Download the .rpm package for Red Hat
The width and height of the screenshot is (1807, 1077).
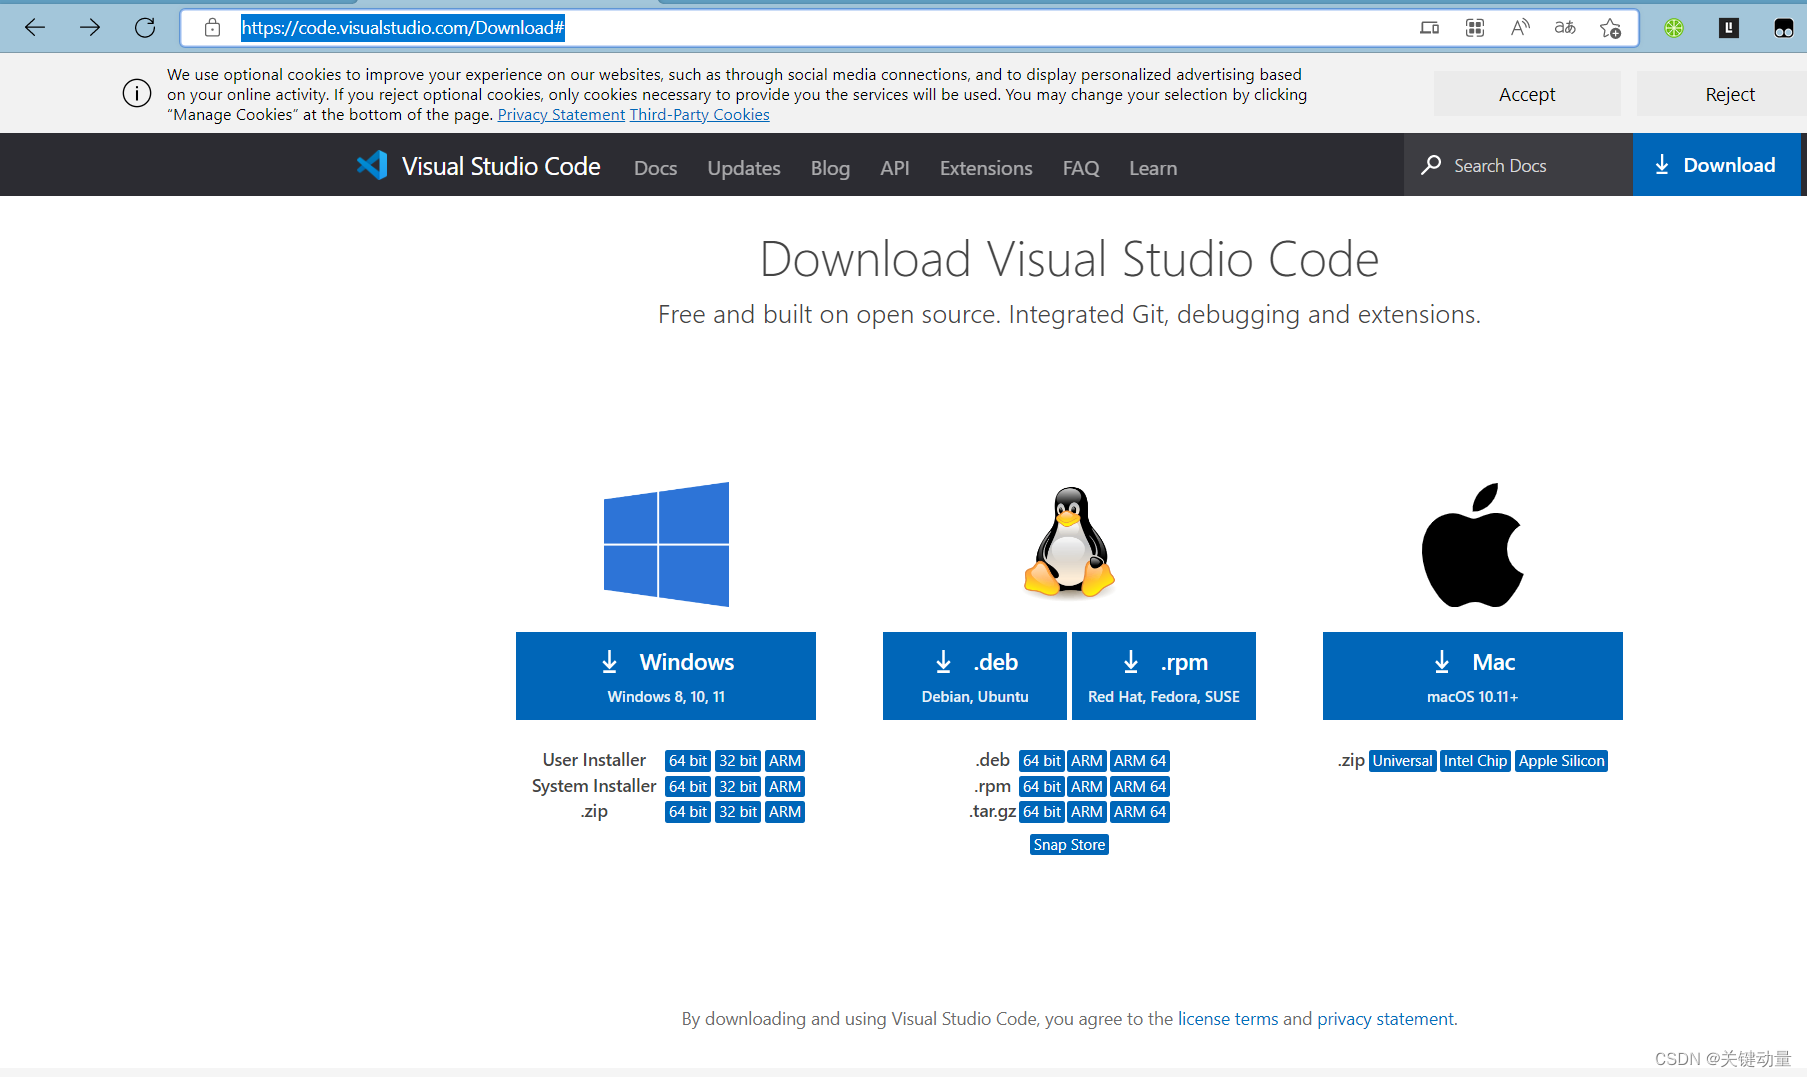point(1164,676)
